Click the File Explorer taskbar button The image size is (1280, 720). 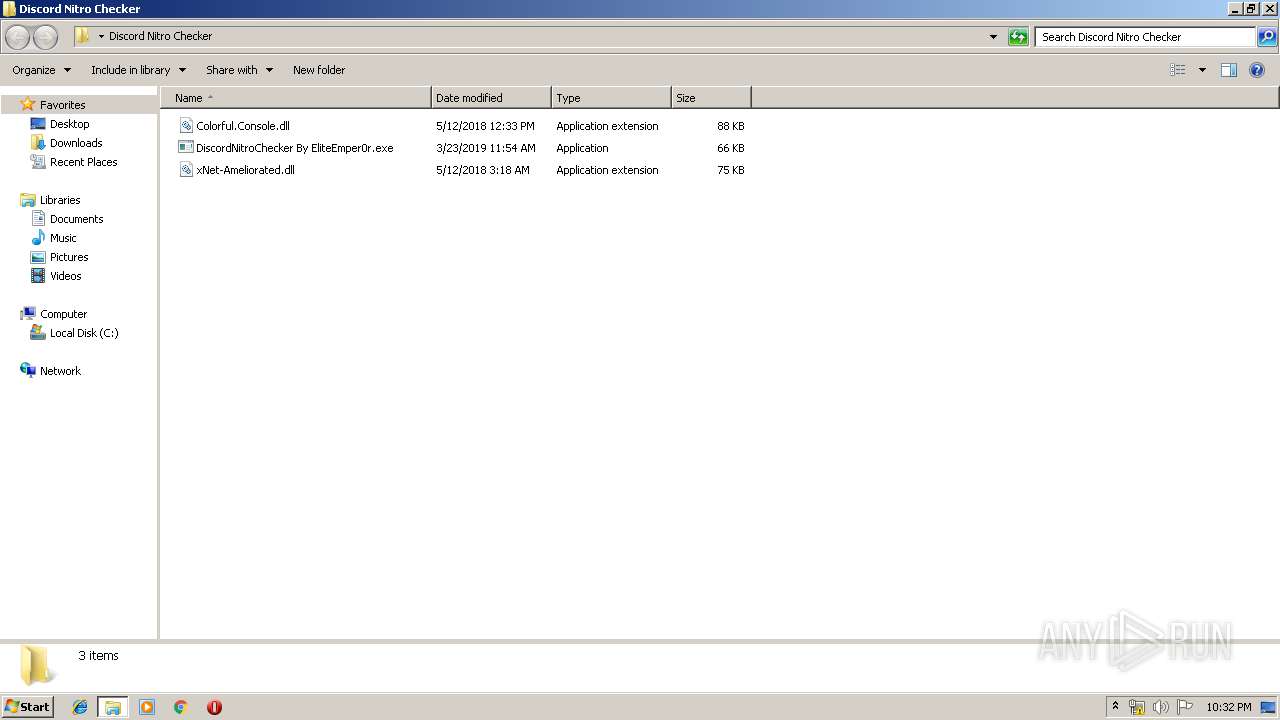click(113, 707)
